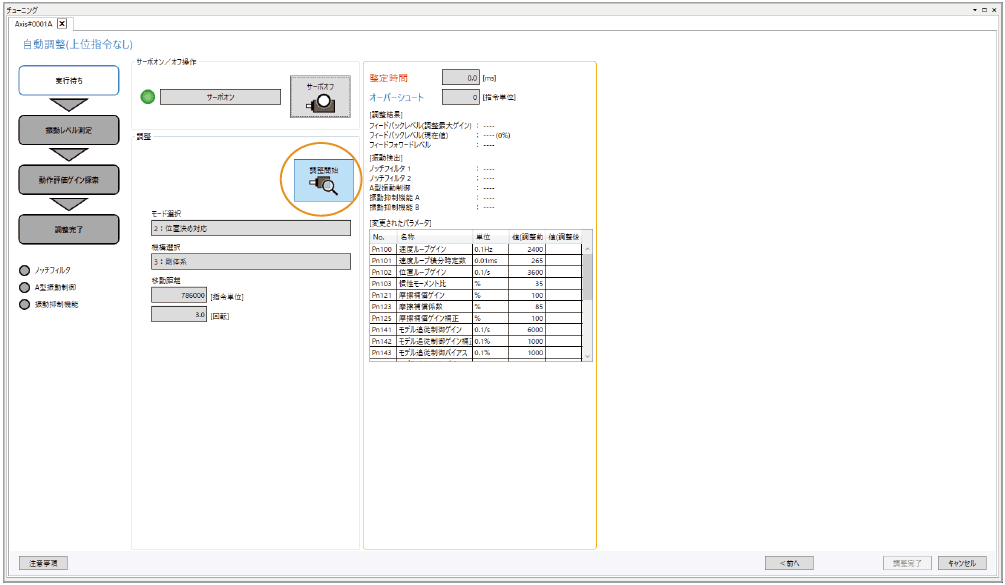Close the Axis#0001A tab with X
This screenshot has height=585, width=1005.
point(62,23)
